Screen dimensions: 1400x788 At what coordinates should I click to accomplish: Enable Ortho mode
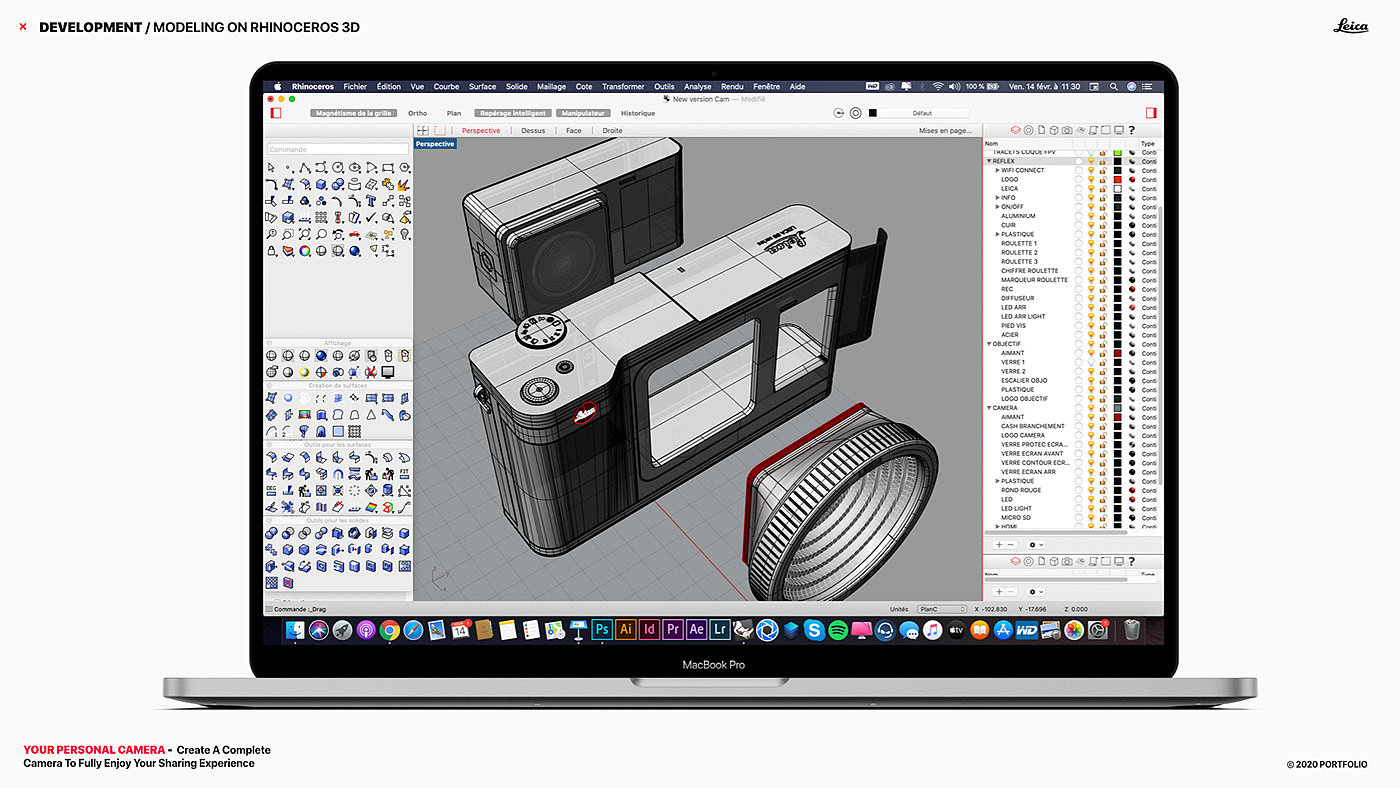tap(417, 113)
